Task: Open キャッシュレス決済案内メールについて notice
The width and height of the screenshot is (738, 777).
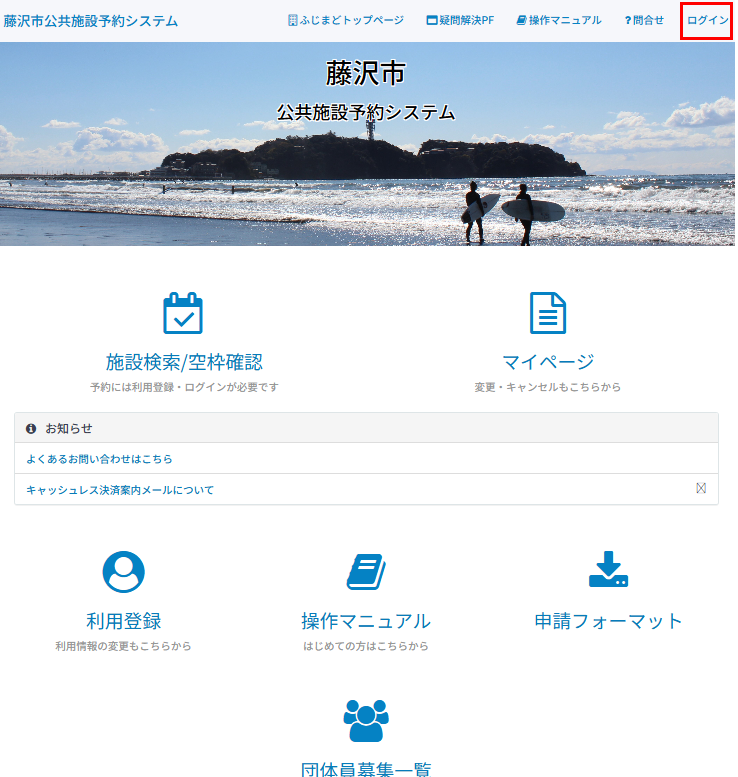Action: [x=120, y=490]
